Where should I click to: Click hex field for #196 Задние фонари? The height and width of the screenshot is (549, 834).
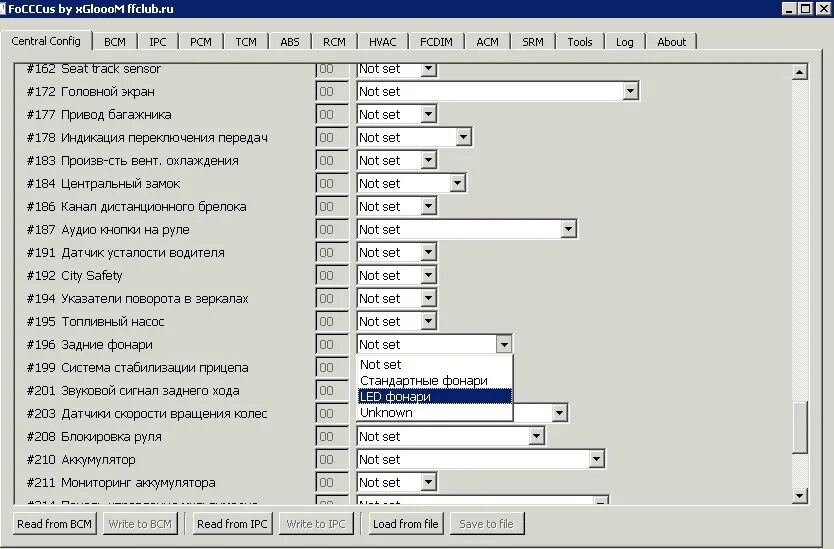pyautogui.click(x=332, y=344)
